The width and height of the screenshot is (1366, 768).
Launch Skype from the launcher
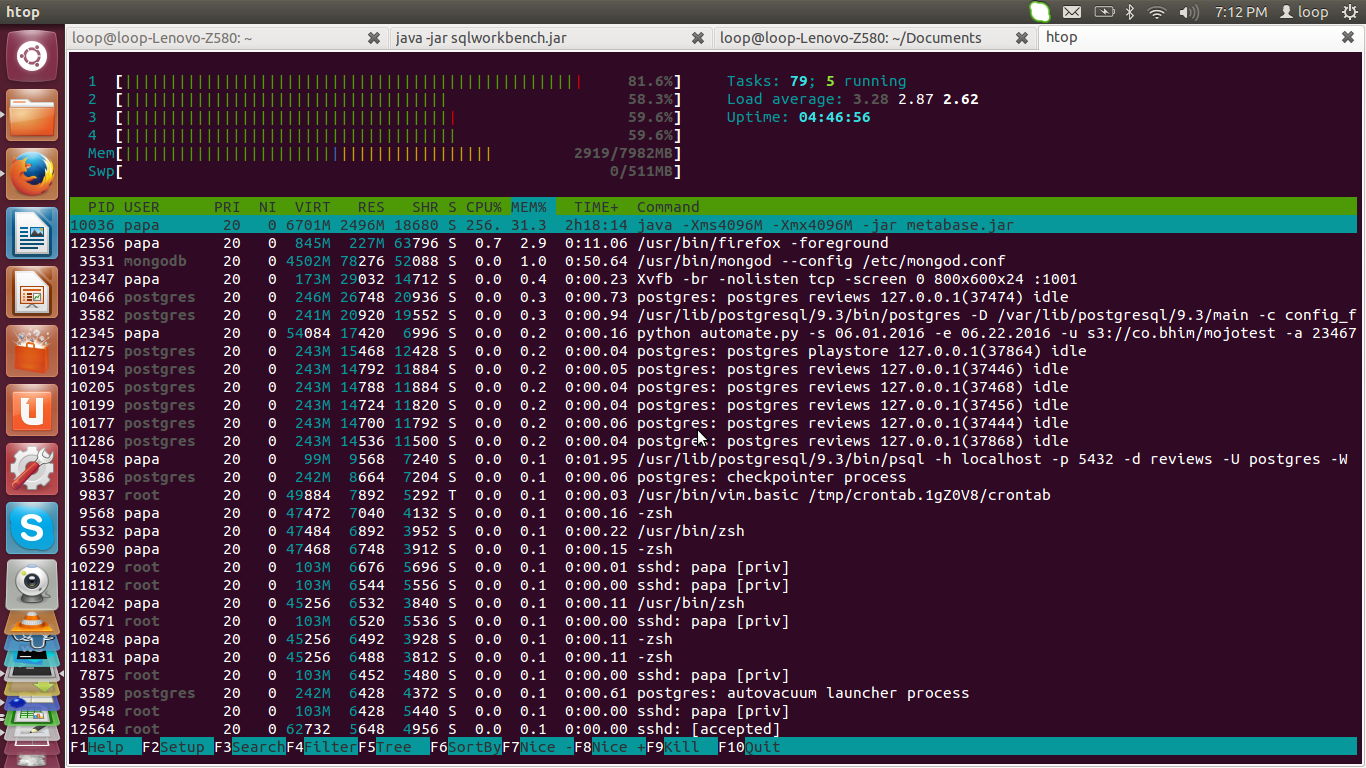click(32, 527)
